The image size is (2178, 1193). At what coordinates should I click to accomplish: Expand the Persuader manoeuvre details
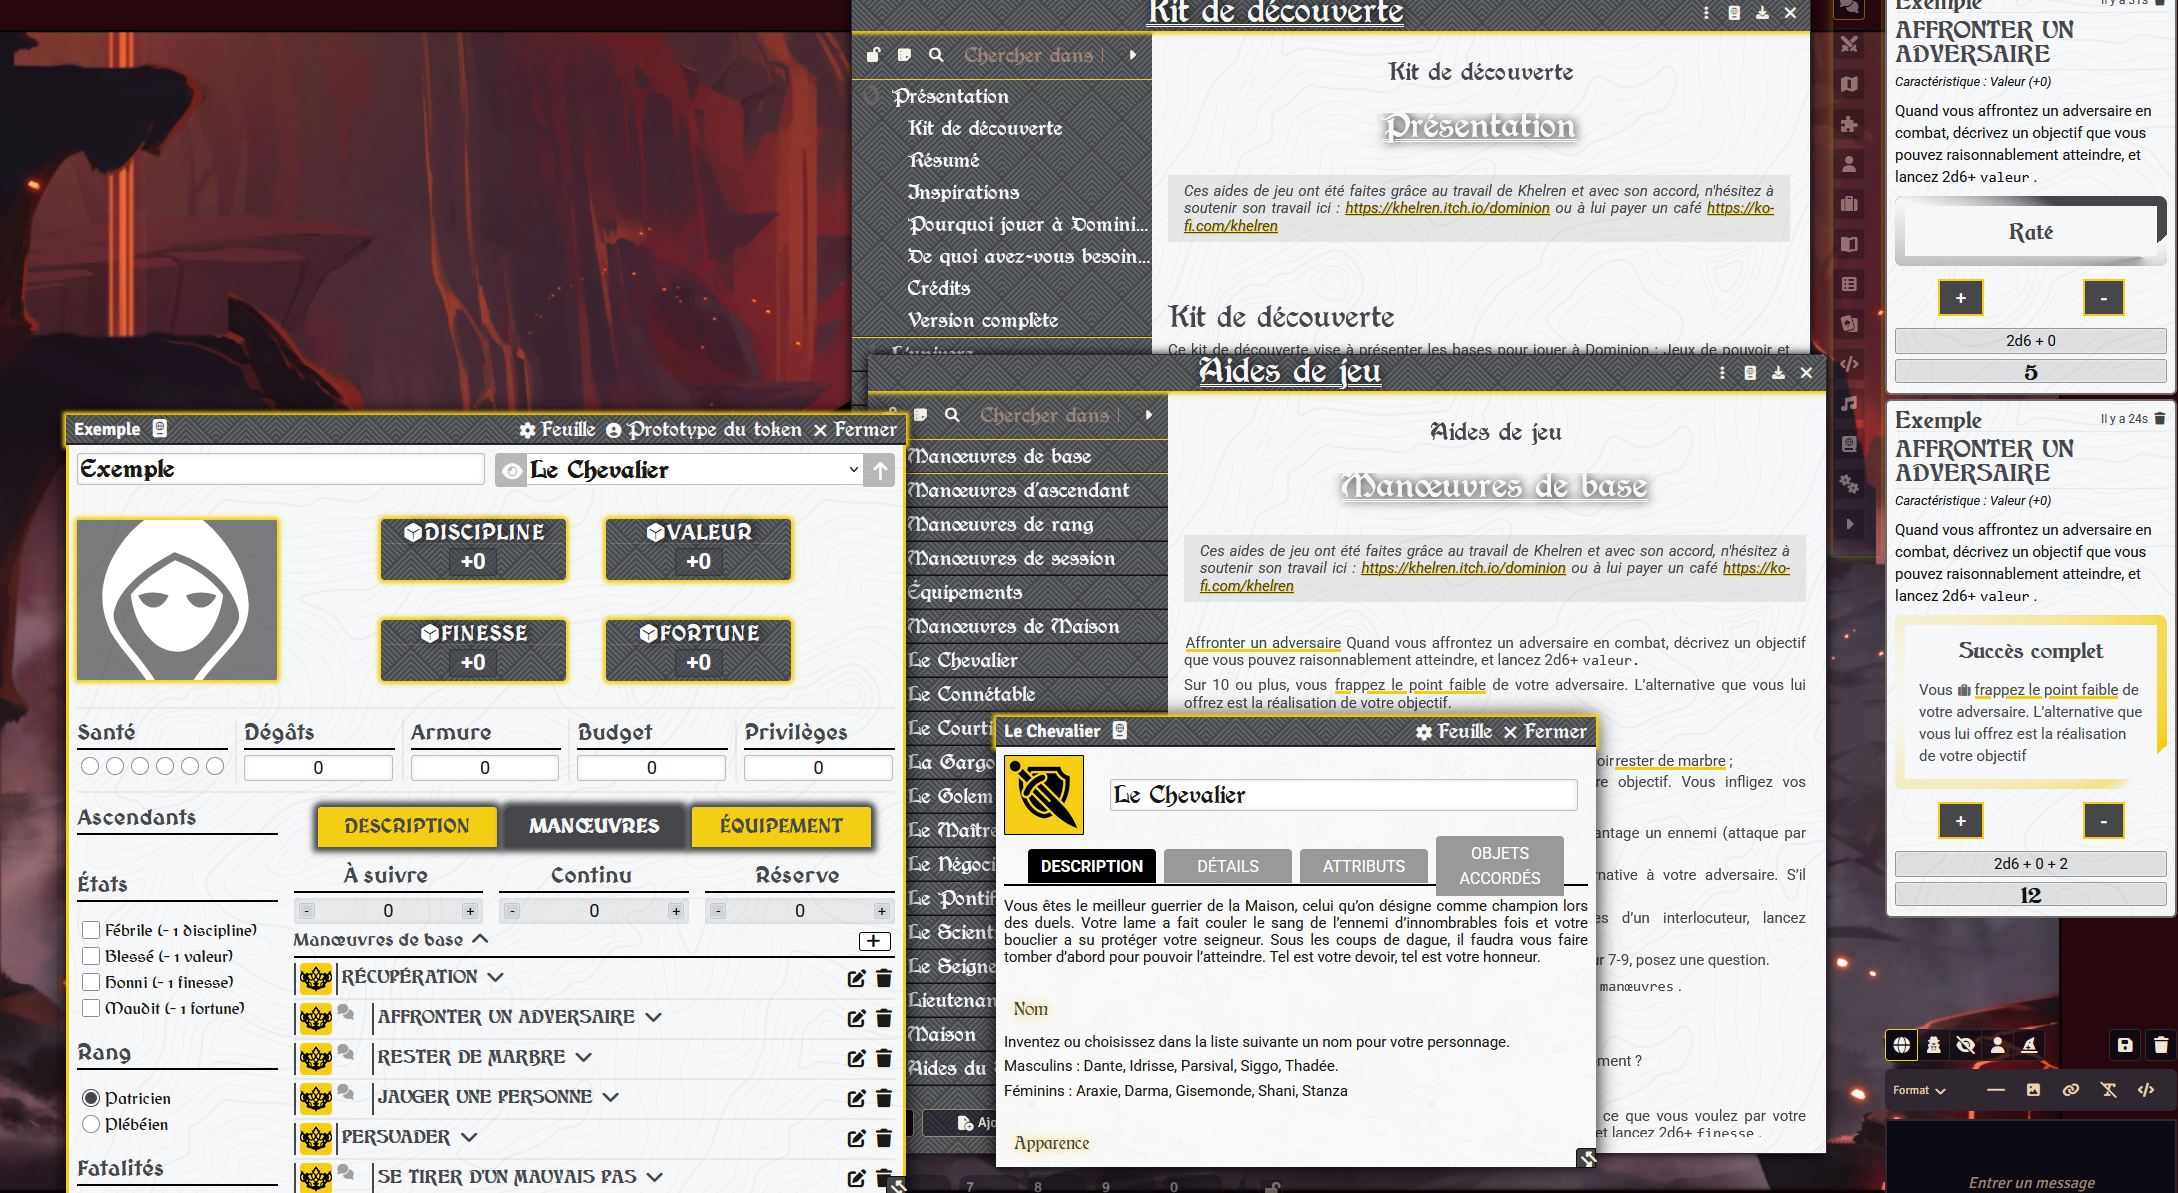[x=469, y=1137]
